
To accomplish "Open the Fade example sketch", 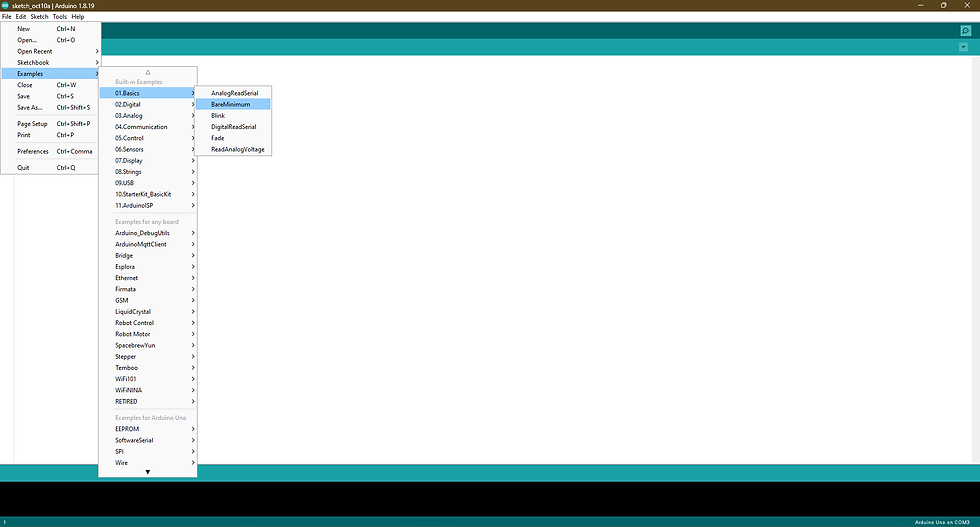I will tap(233, 138).
